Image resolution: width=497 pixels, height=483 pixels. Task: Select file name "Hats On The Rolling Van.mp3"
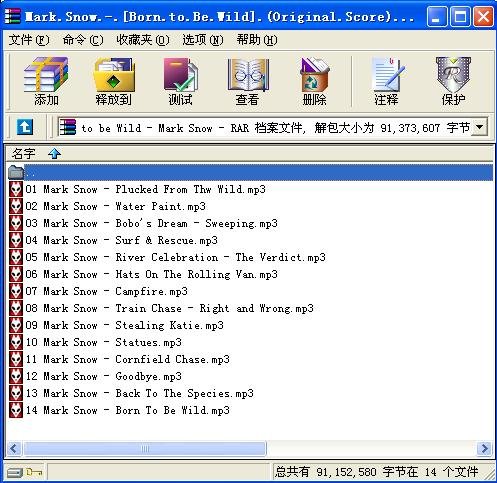[x=196, y=274]
